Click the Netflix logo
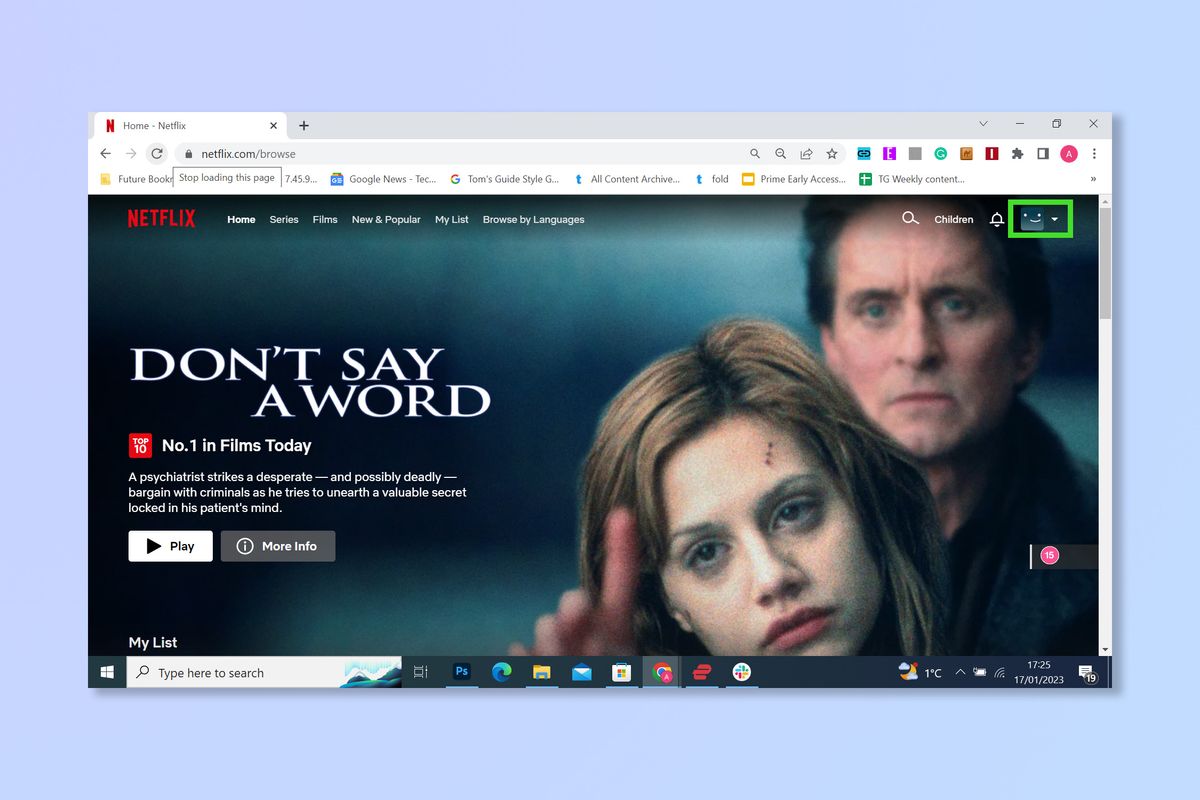1200x800 pixels. tap(161, 217)
